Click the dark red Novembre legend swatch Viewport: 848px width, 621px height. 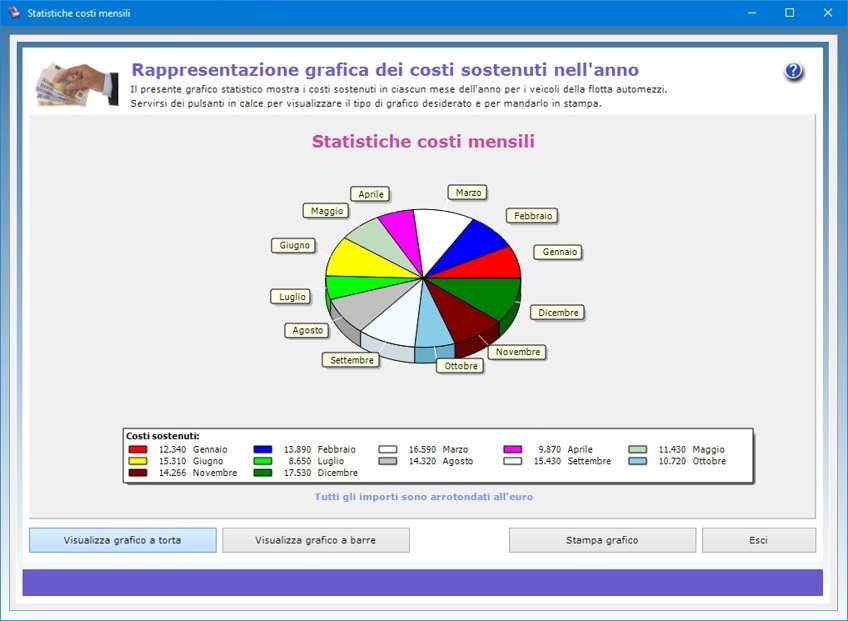tap(138, 473)
